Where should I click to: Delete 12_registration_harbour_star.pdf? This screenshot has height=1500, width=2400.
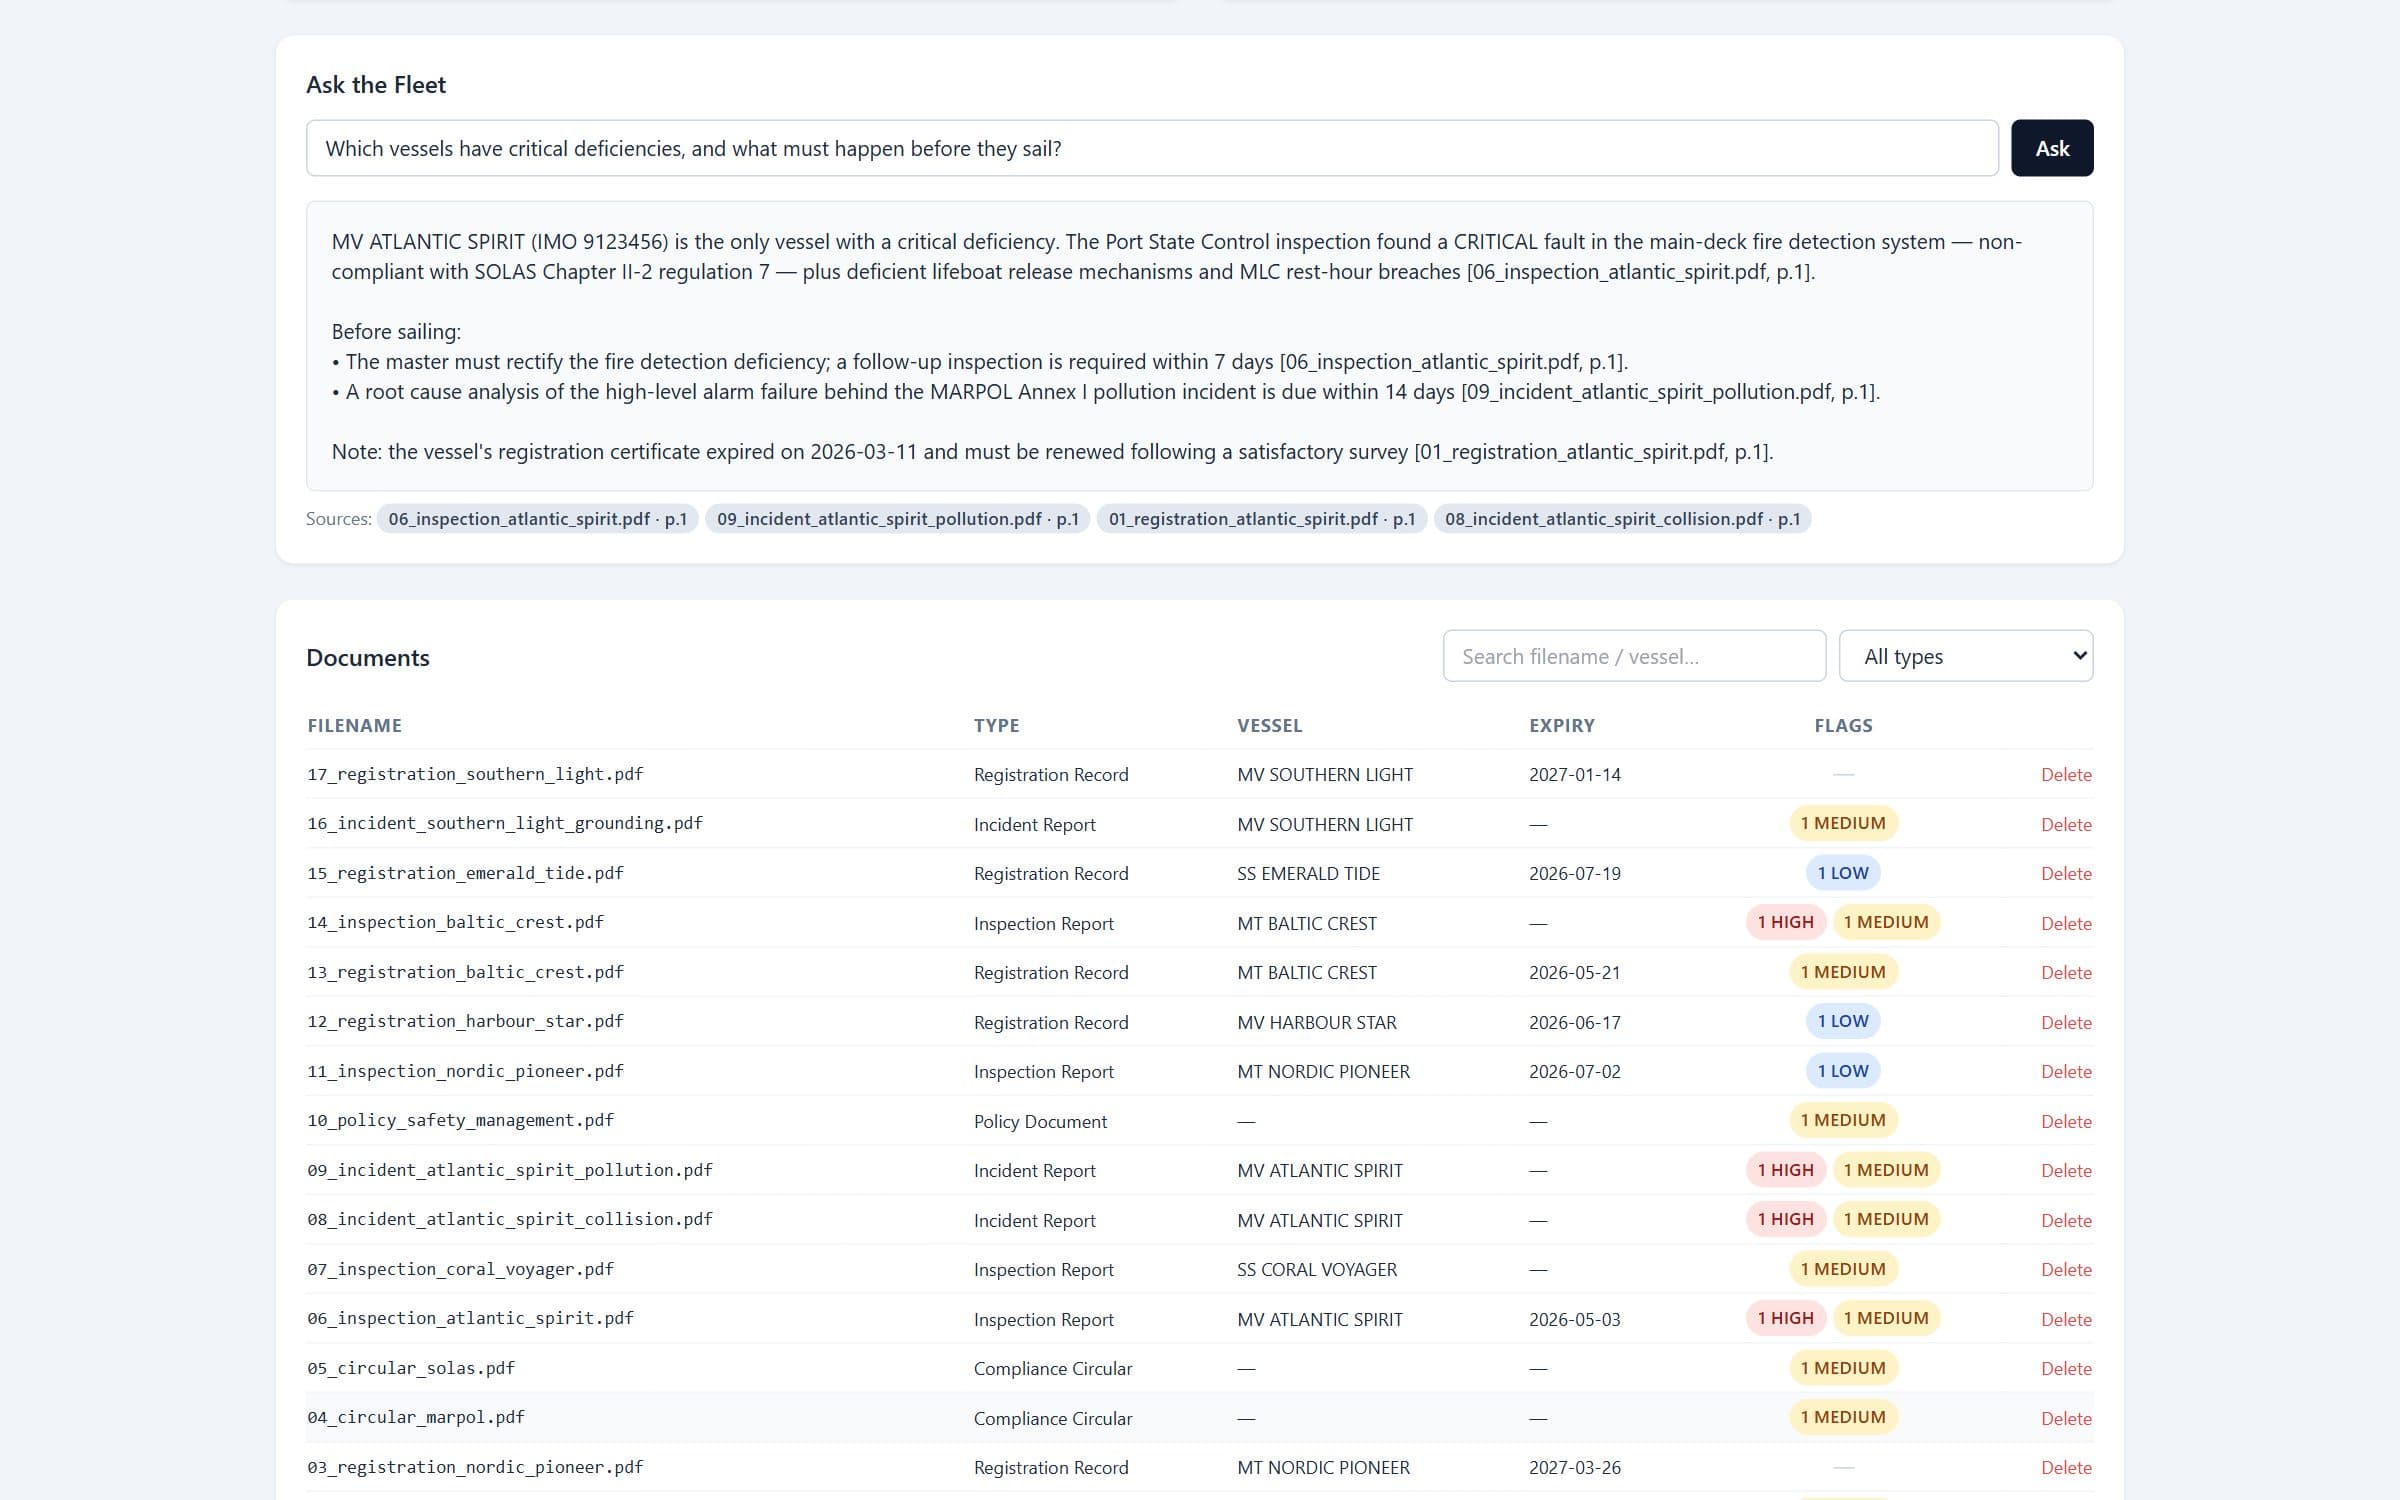2066,1022
